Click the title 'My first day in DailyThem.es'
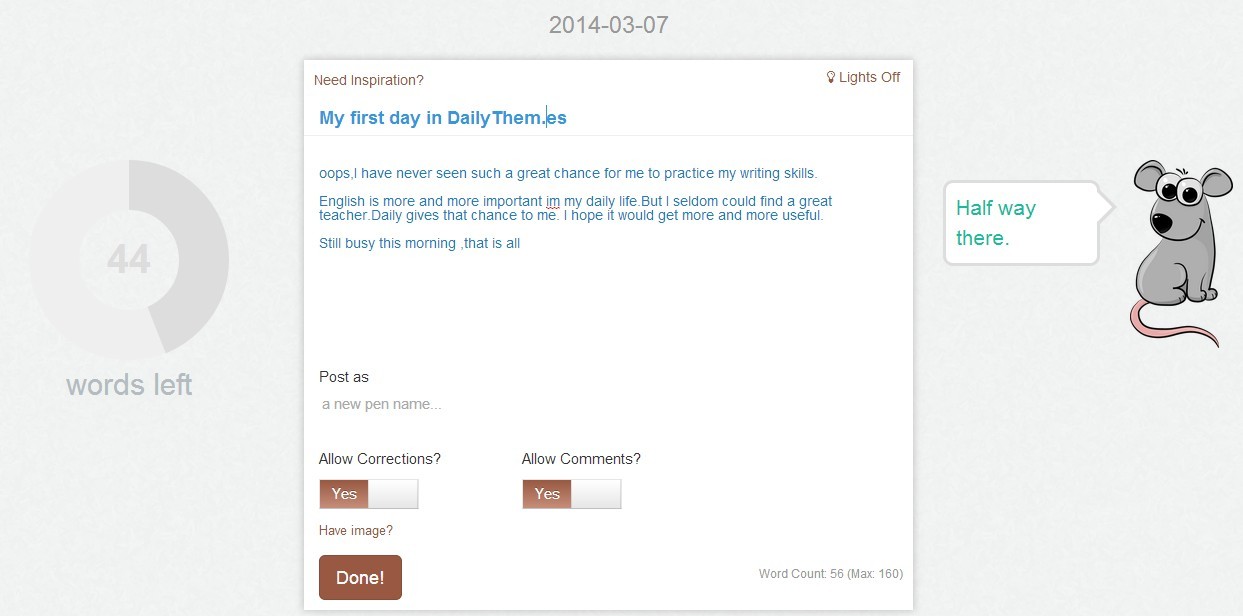The height and width of the screenshot is (616, 1243). [x=443, y=118]
